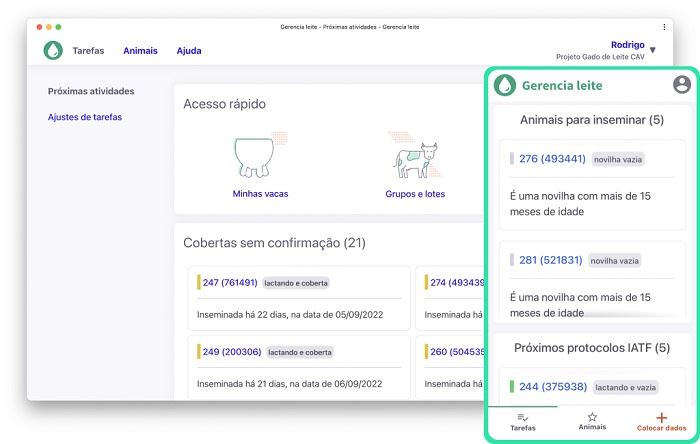Screen dimensions: 700x444
Task: Open animal 281 (521831) in mobile panel
Action: 550,260
